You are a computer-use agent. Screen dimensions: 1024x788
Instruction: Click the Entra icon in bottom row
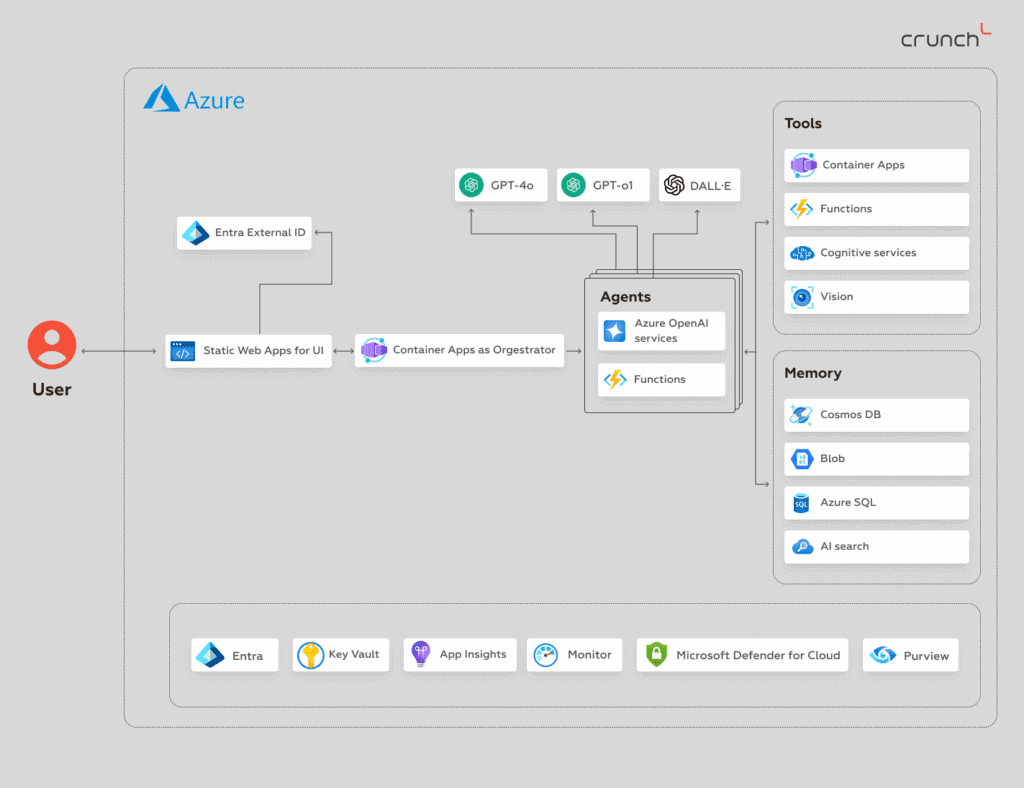tap(210, 655)
